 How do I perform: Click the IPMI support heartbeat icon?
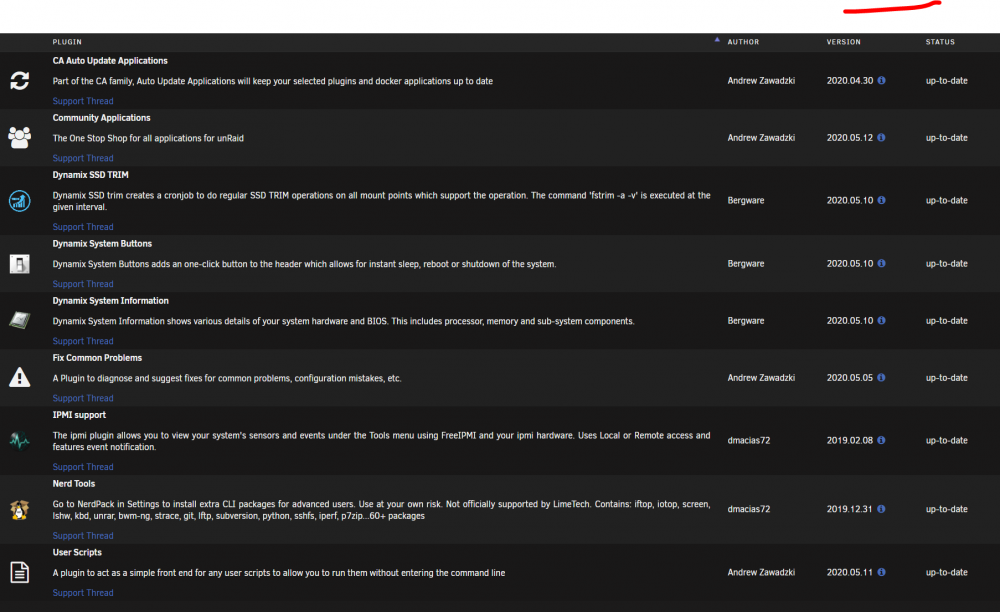[x=20, y=440]
